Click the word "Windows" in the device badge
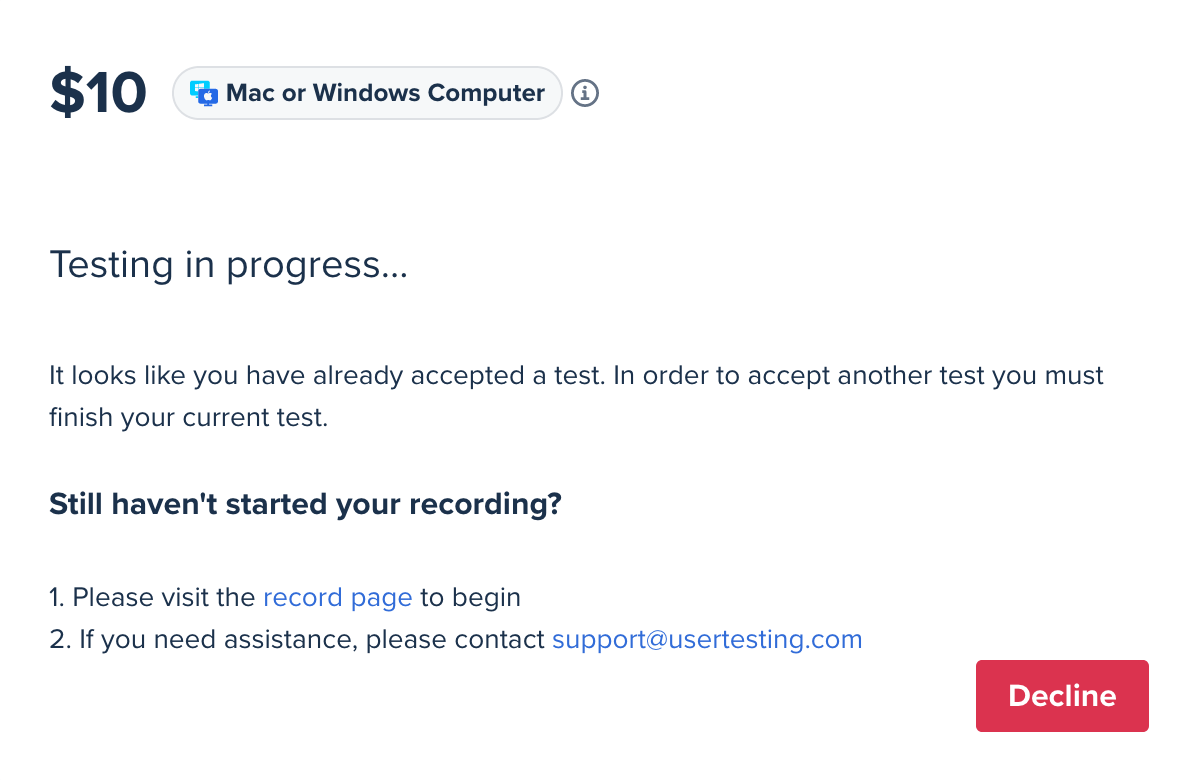The width and height of the screenshot is (1194, 780). point(366,93)
